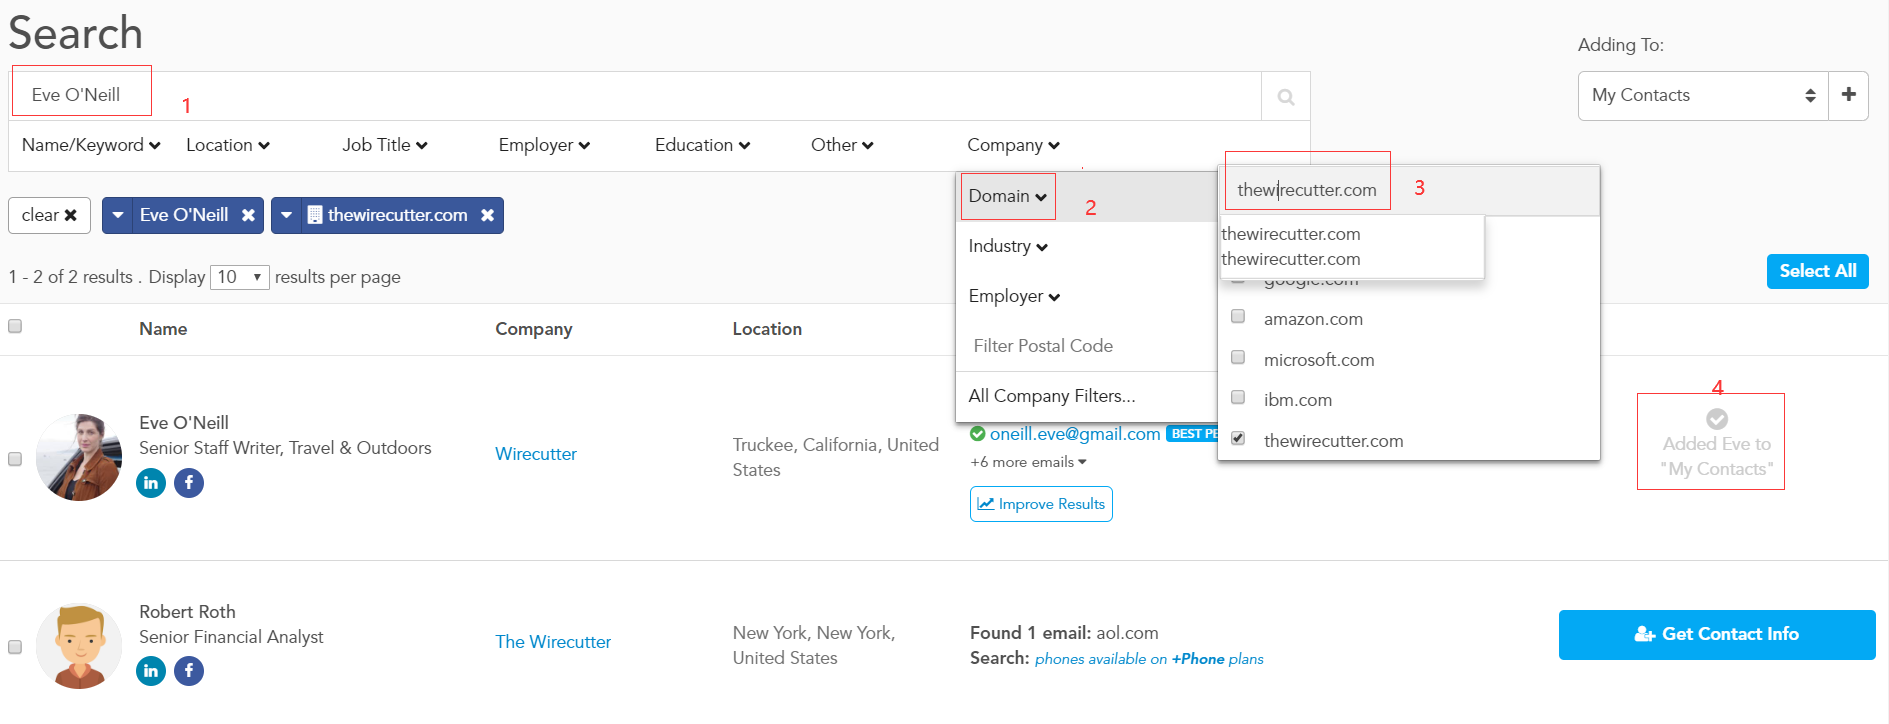The width and height of the screenshot is (1889, 724).
Task: Click Eve O'Neill's name in the results
Action: pos(184,423)
